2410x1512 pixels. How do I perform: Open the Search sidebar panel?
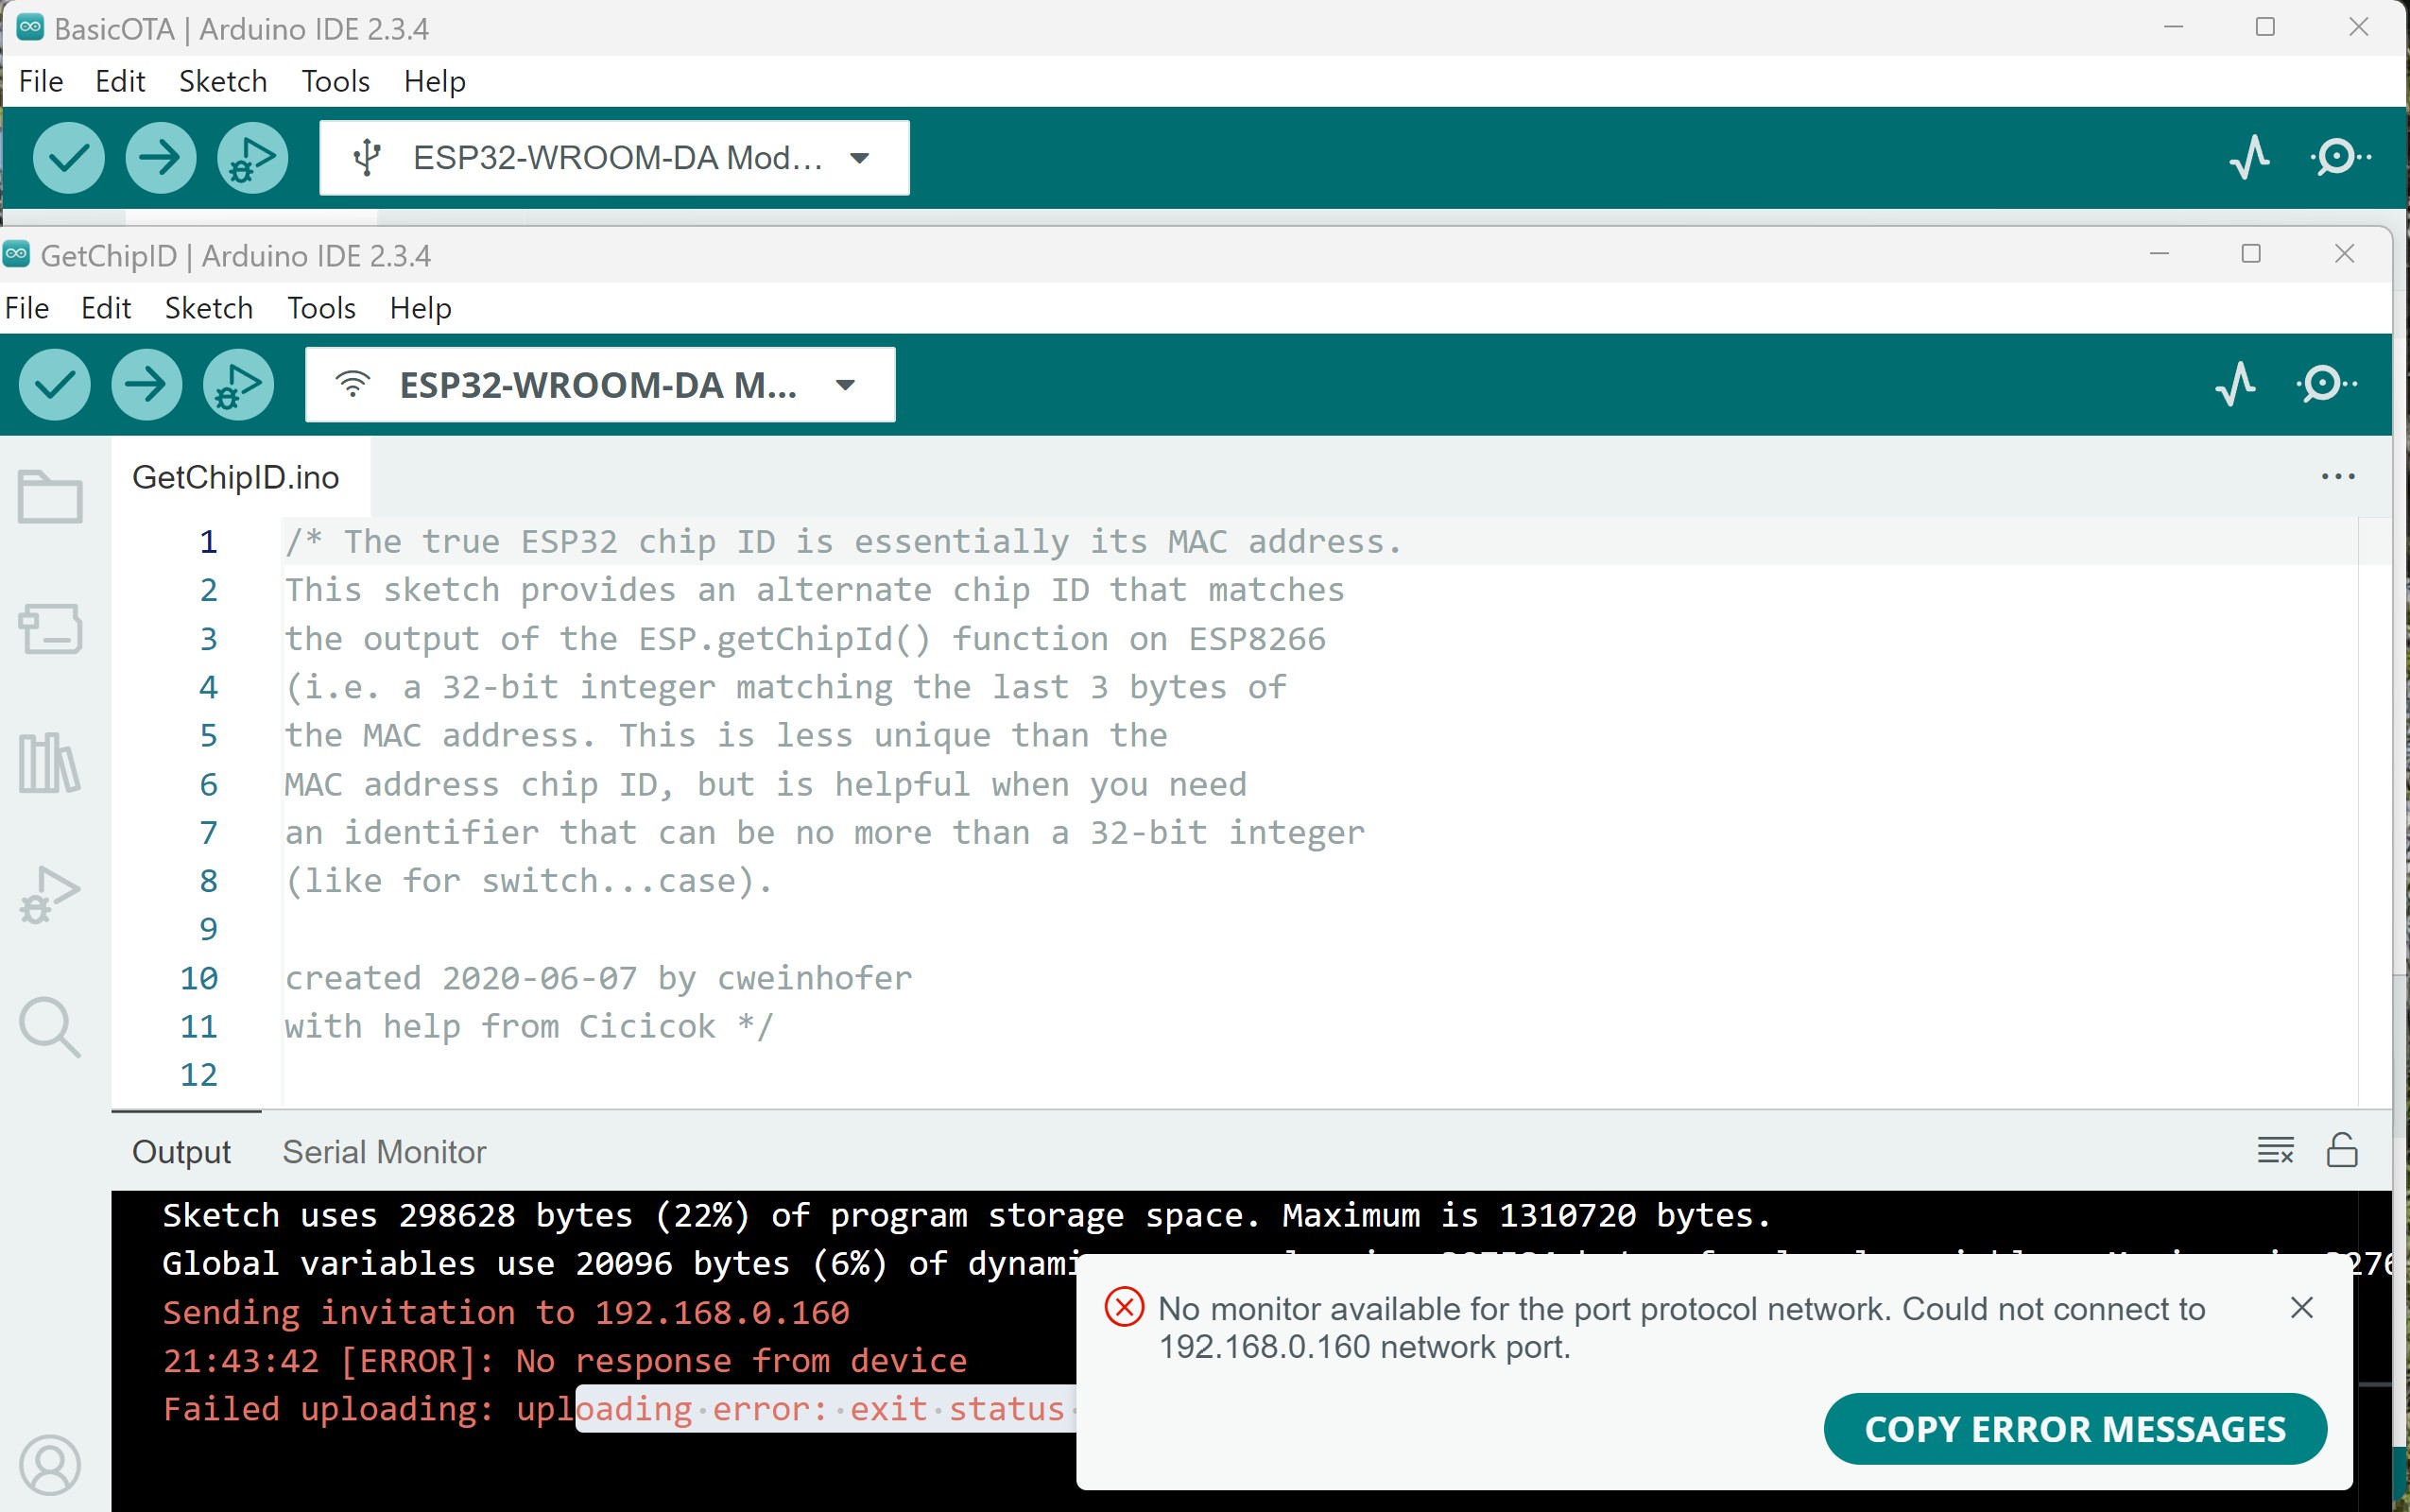pos(49,1028)
